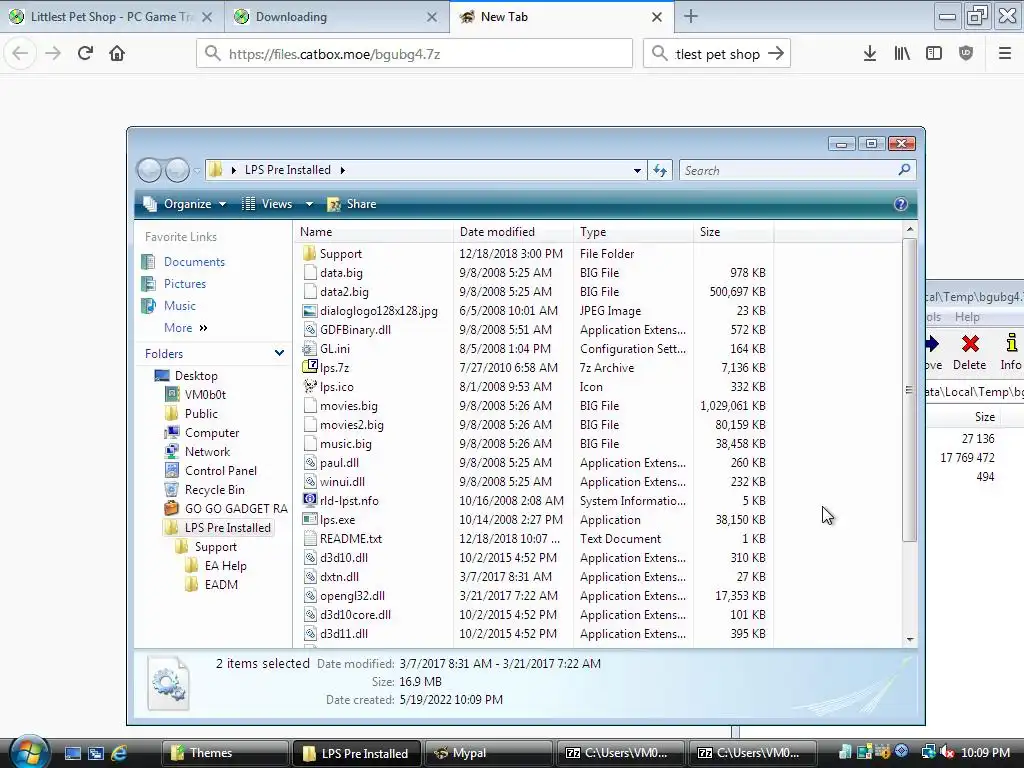
Task: Select Control Panel in folder tree
Action: [x=220, y=471]
